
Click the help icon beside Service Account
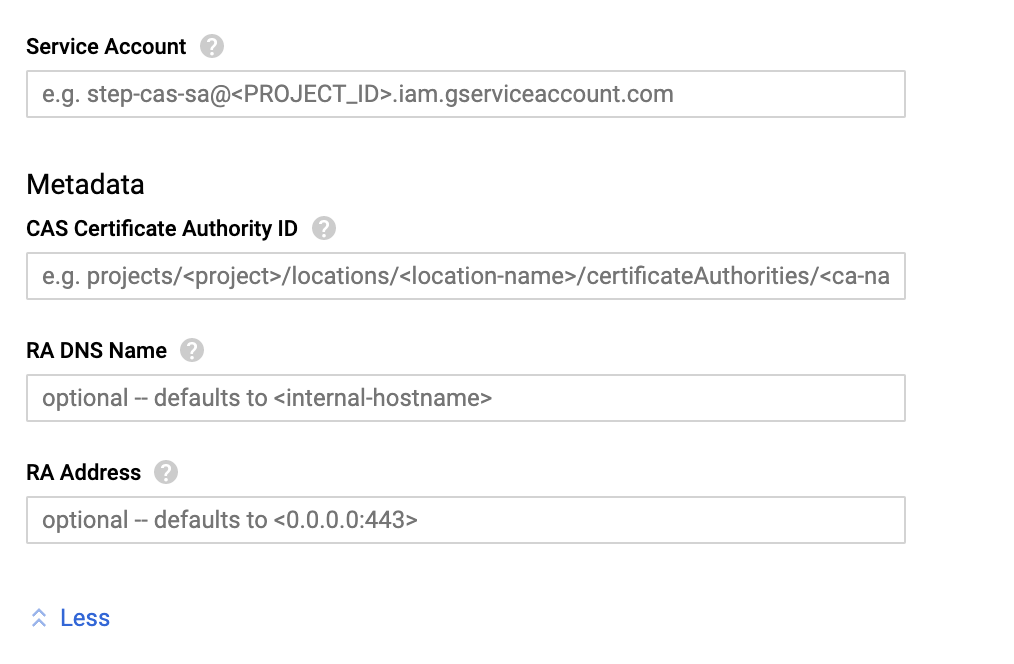tap(212, 46)
